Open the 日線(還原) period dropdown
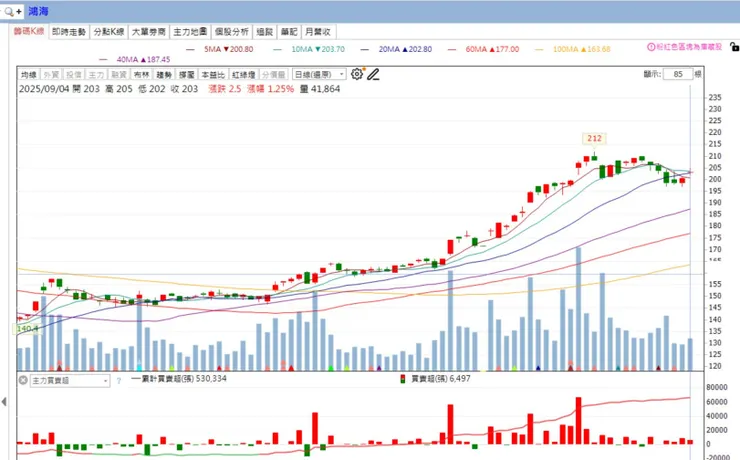Screen dimensions: 740x460 [319, 75]
